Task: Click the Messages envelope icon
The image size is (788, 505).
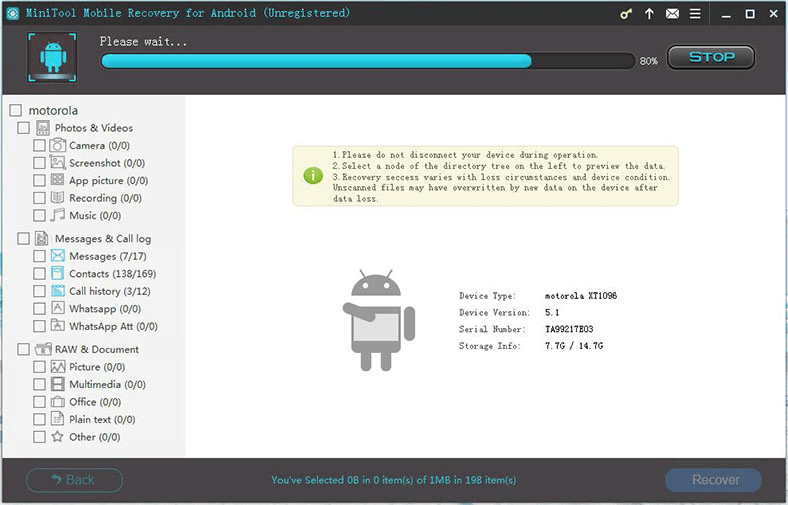Action: [58, 256]
